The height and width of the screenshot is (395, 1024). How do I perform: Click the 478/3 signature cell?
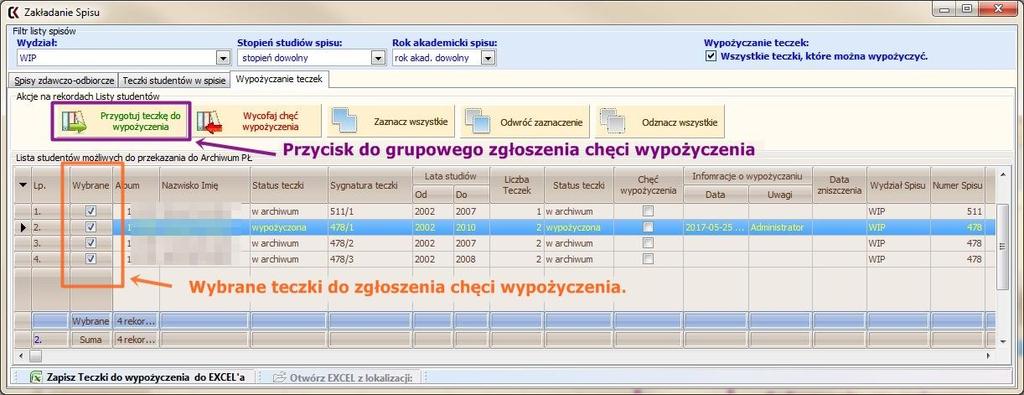point(369,259)
